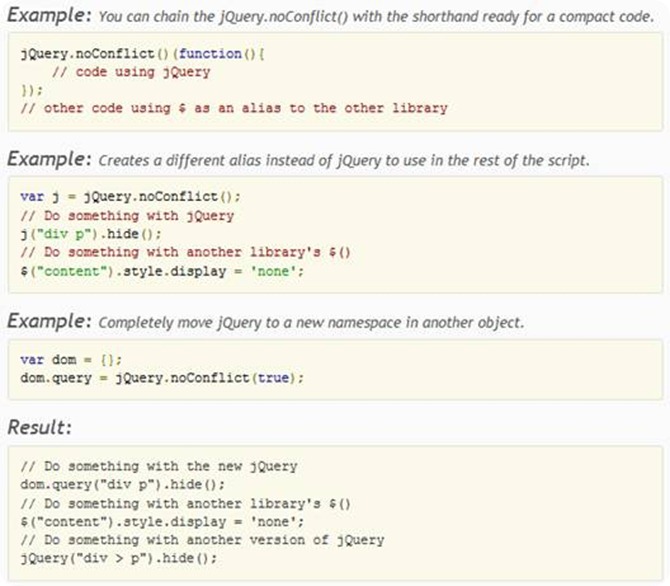Click code line 'jQuery("div > p").hide();'

[x=118, y=558]
